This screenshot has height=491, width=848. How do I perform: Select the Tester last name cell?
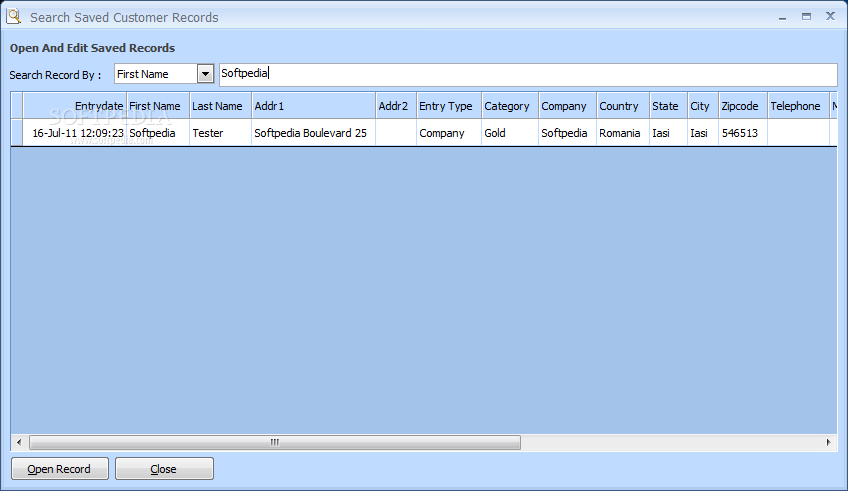[x=221, y=133]
